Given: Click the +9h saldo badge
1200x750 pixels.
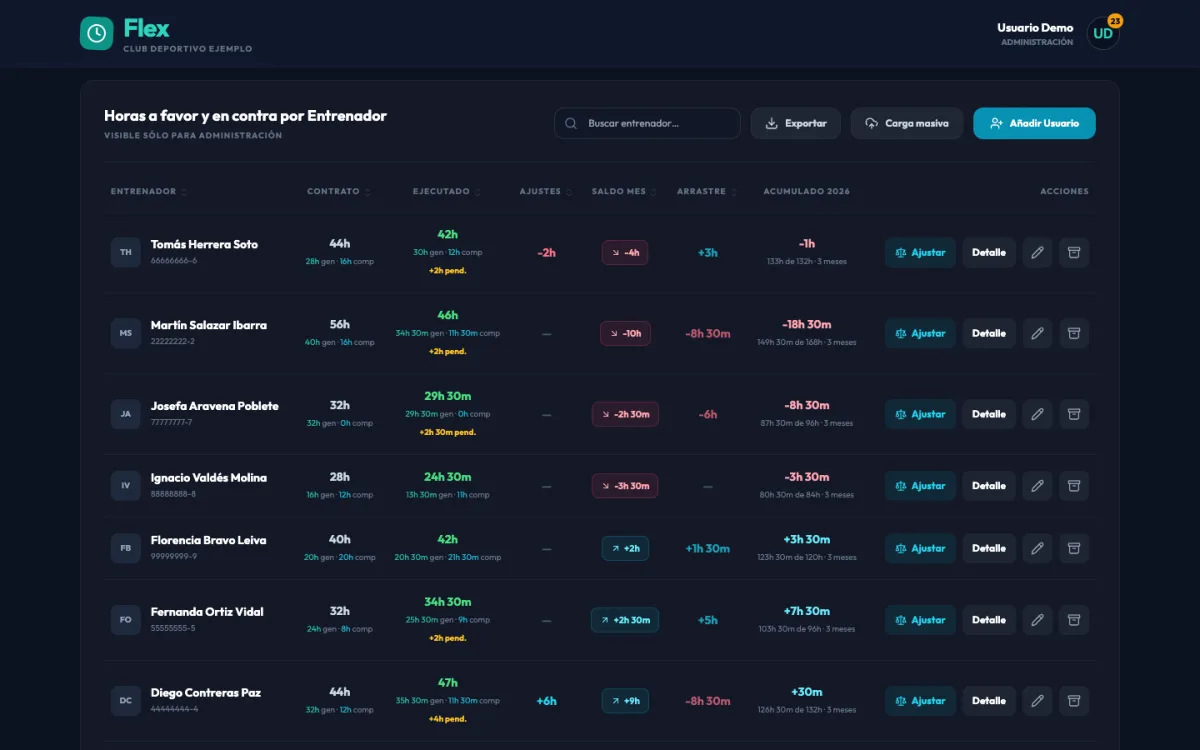Looking at the screenshot, I should [x=625, y=701].
